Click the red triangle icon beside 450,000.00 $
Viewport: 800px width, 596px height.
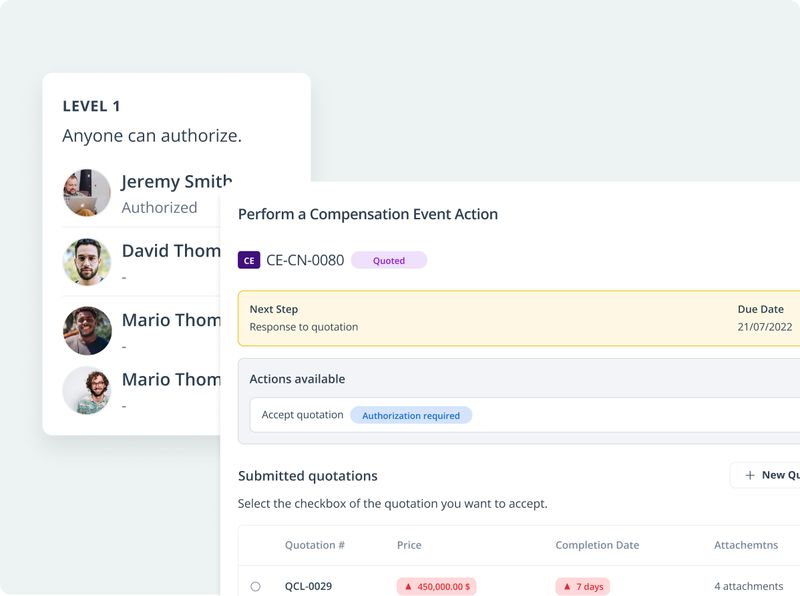click(x=408, y=587)
